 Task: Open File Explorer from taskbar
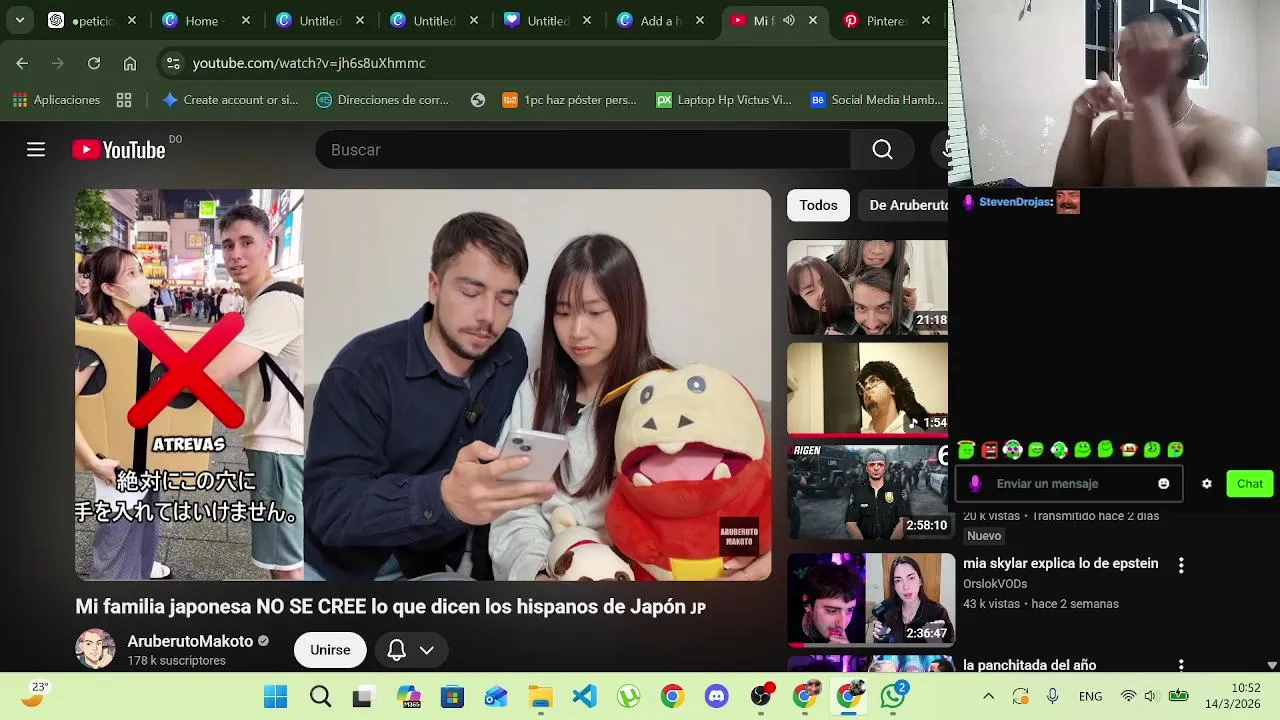pyautogui.click(x=540, y=696)
